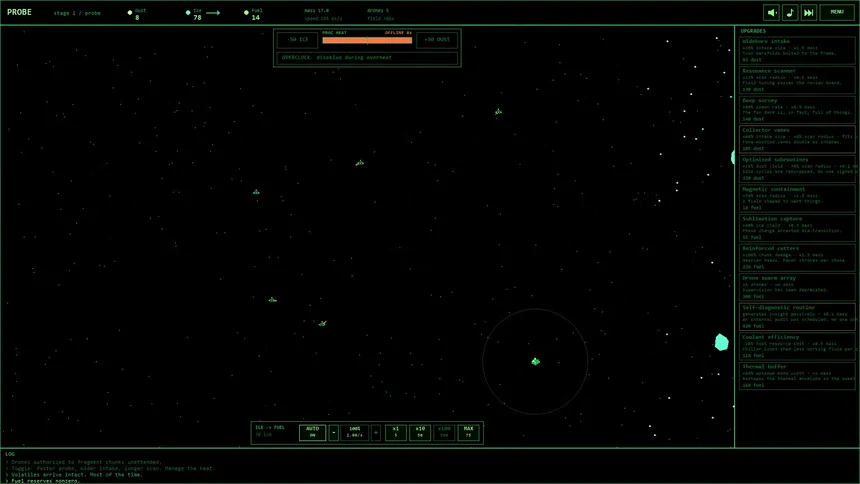
Task: Click the +50 DUST overclock button
Action: [436, 40]
